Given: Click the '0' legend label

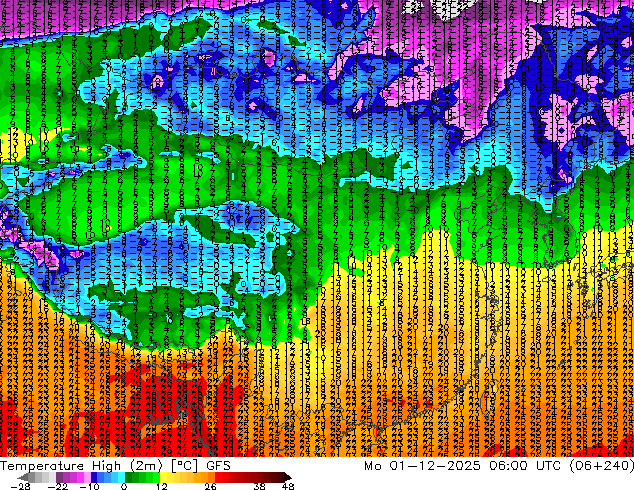Looking at the screenshot, I should click(124, 486).
